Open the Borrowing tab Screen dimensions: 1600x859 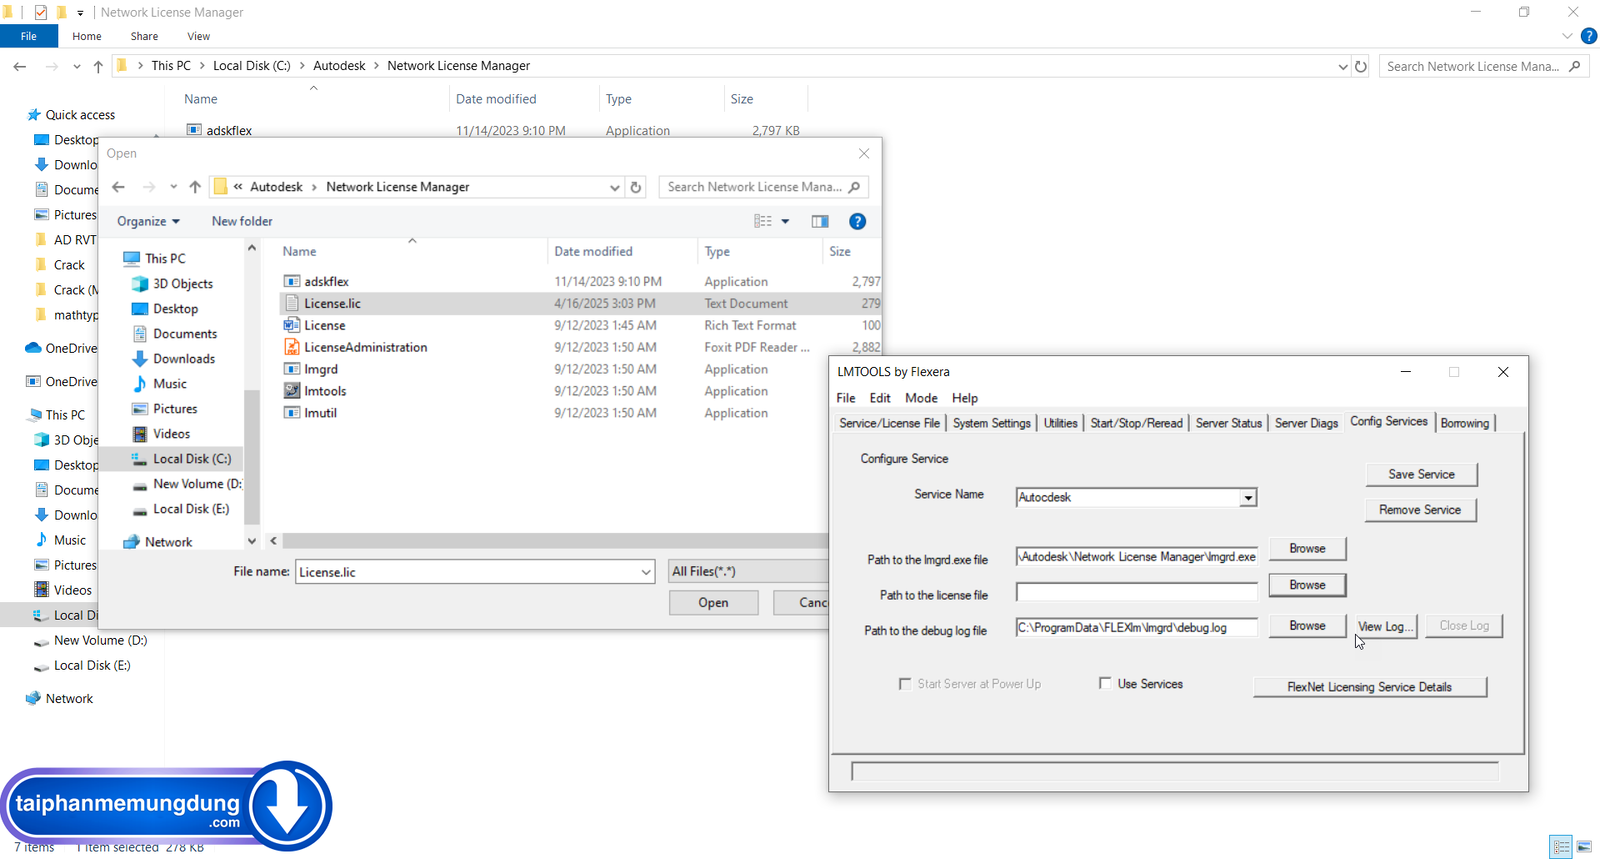[1465, 423]
